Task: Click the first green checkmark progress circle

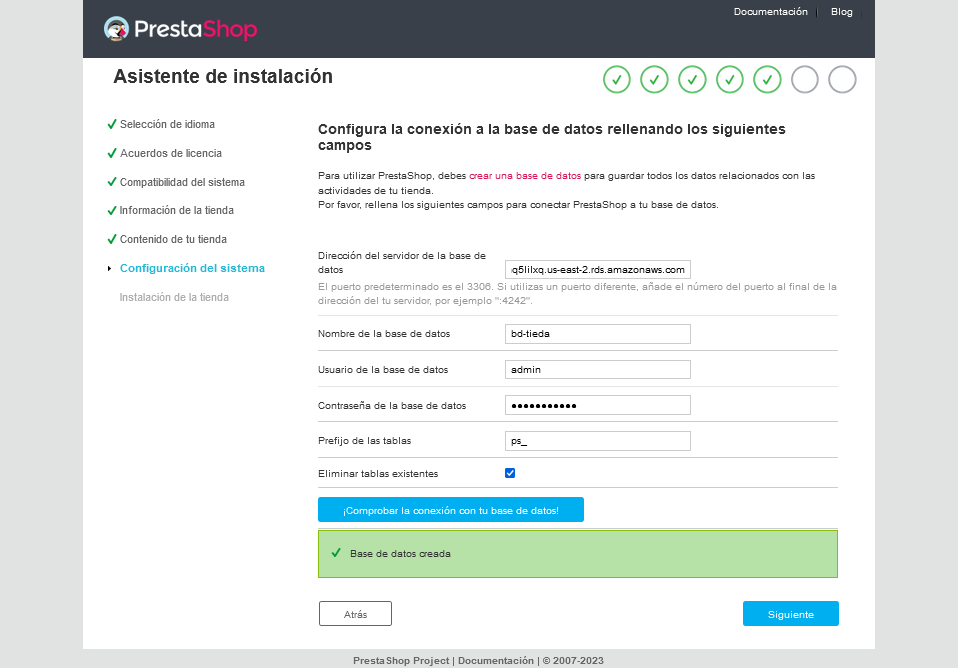Action: (617, 79)
